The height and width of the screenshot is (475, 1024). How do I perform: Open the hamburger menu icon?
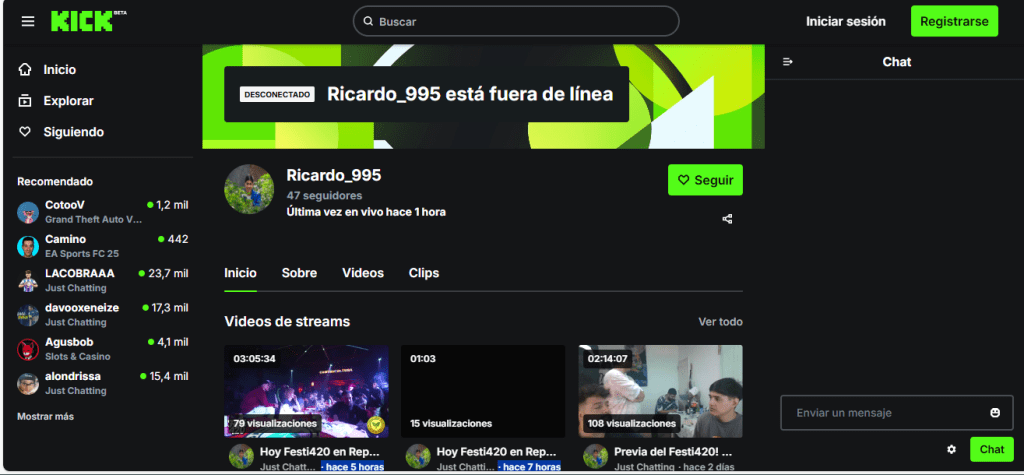coord(27,22)
